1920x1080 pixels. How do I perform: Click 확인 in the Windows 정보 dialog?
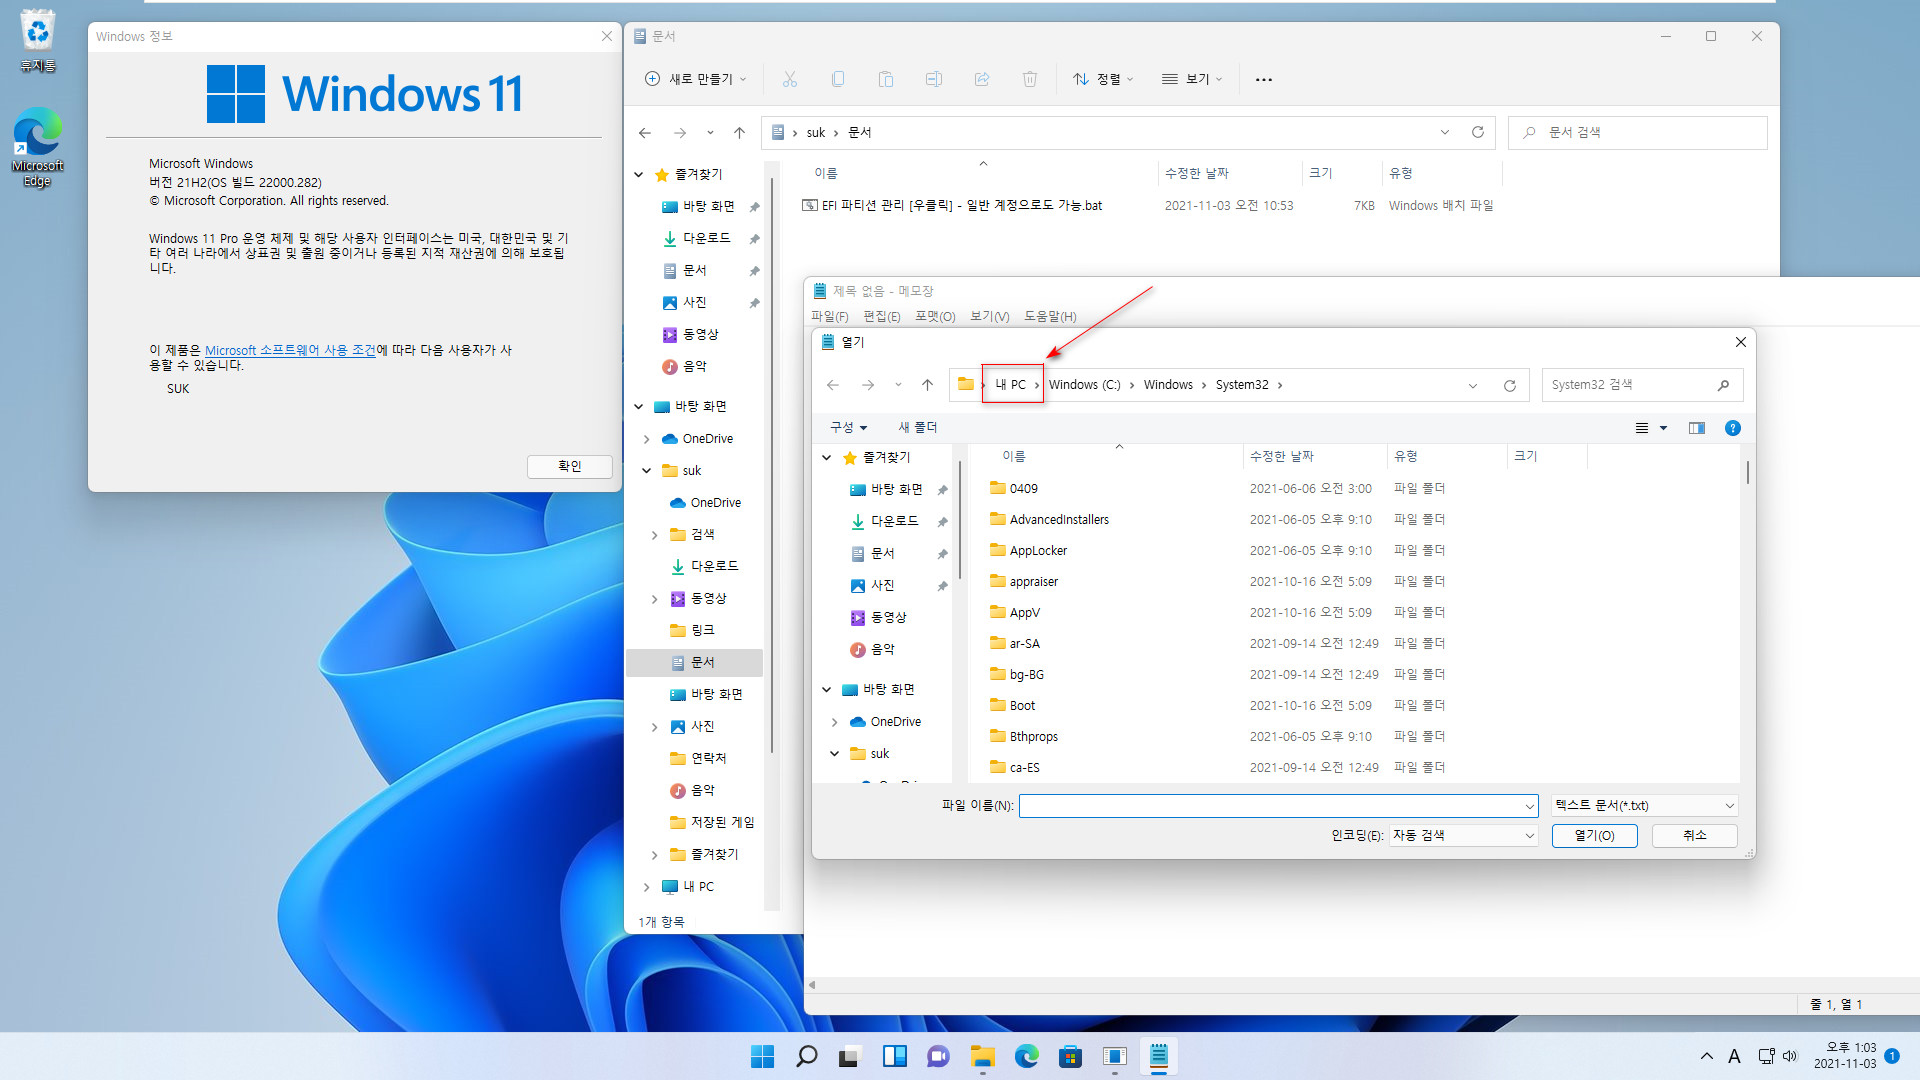point(570,466)
